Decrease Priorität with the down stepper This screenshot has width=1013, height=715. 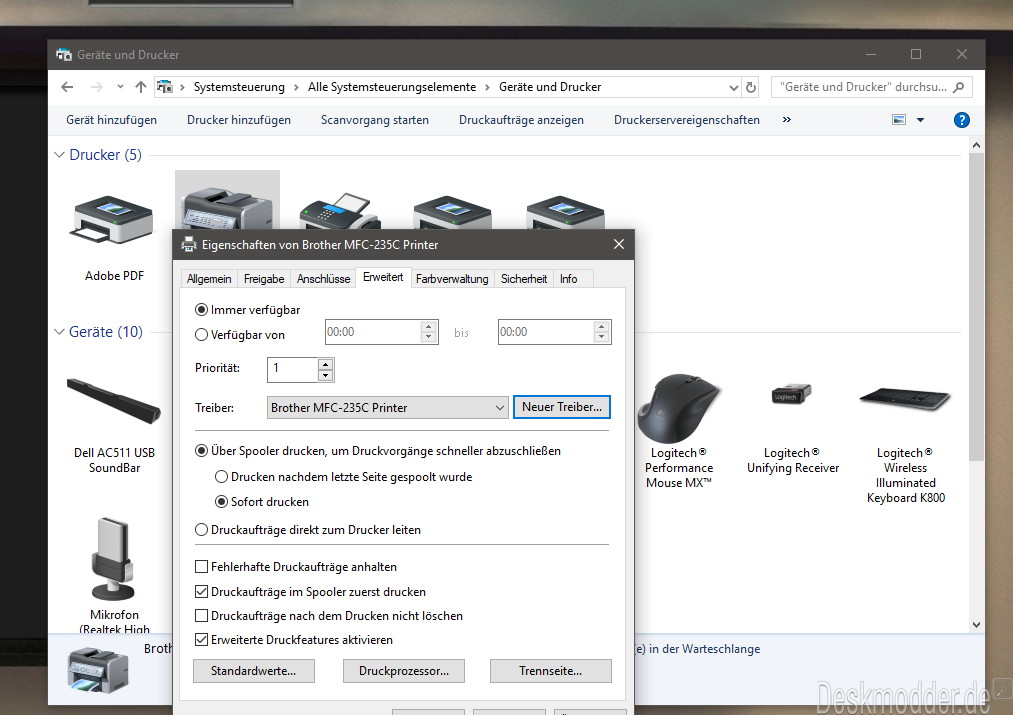click(x=326, y=375)
